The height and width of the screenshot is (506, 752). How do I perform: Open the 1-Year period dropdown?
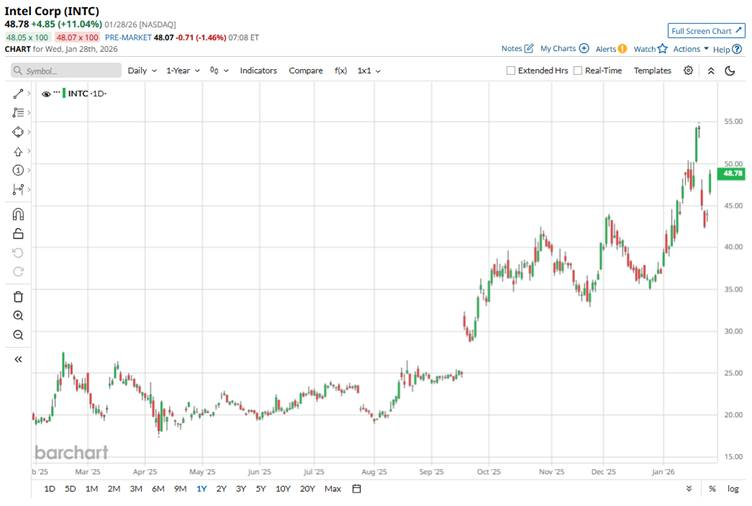click(183, 71)
